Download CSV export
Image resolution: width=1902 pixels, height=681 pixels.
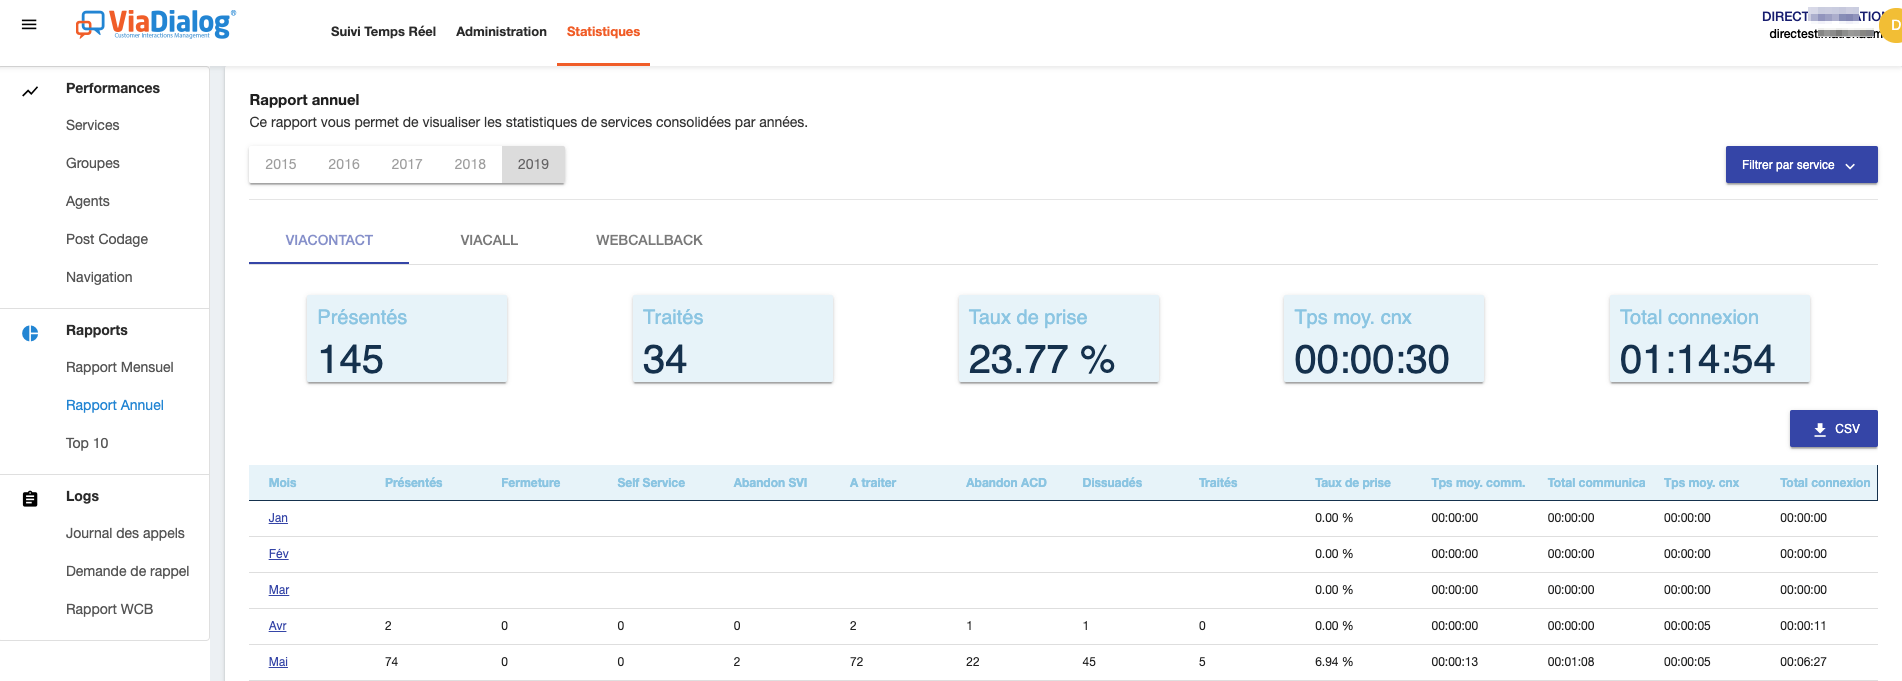(x=1833, y=429)
